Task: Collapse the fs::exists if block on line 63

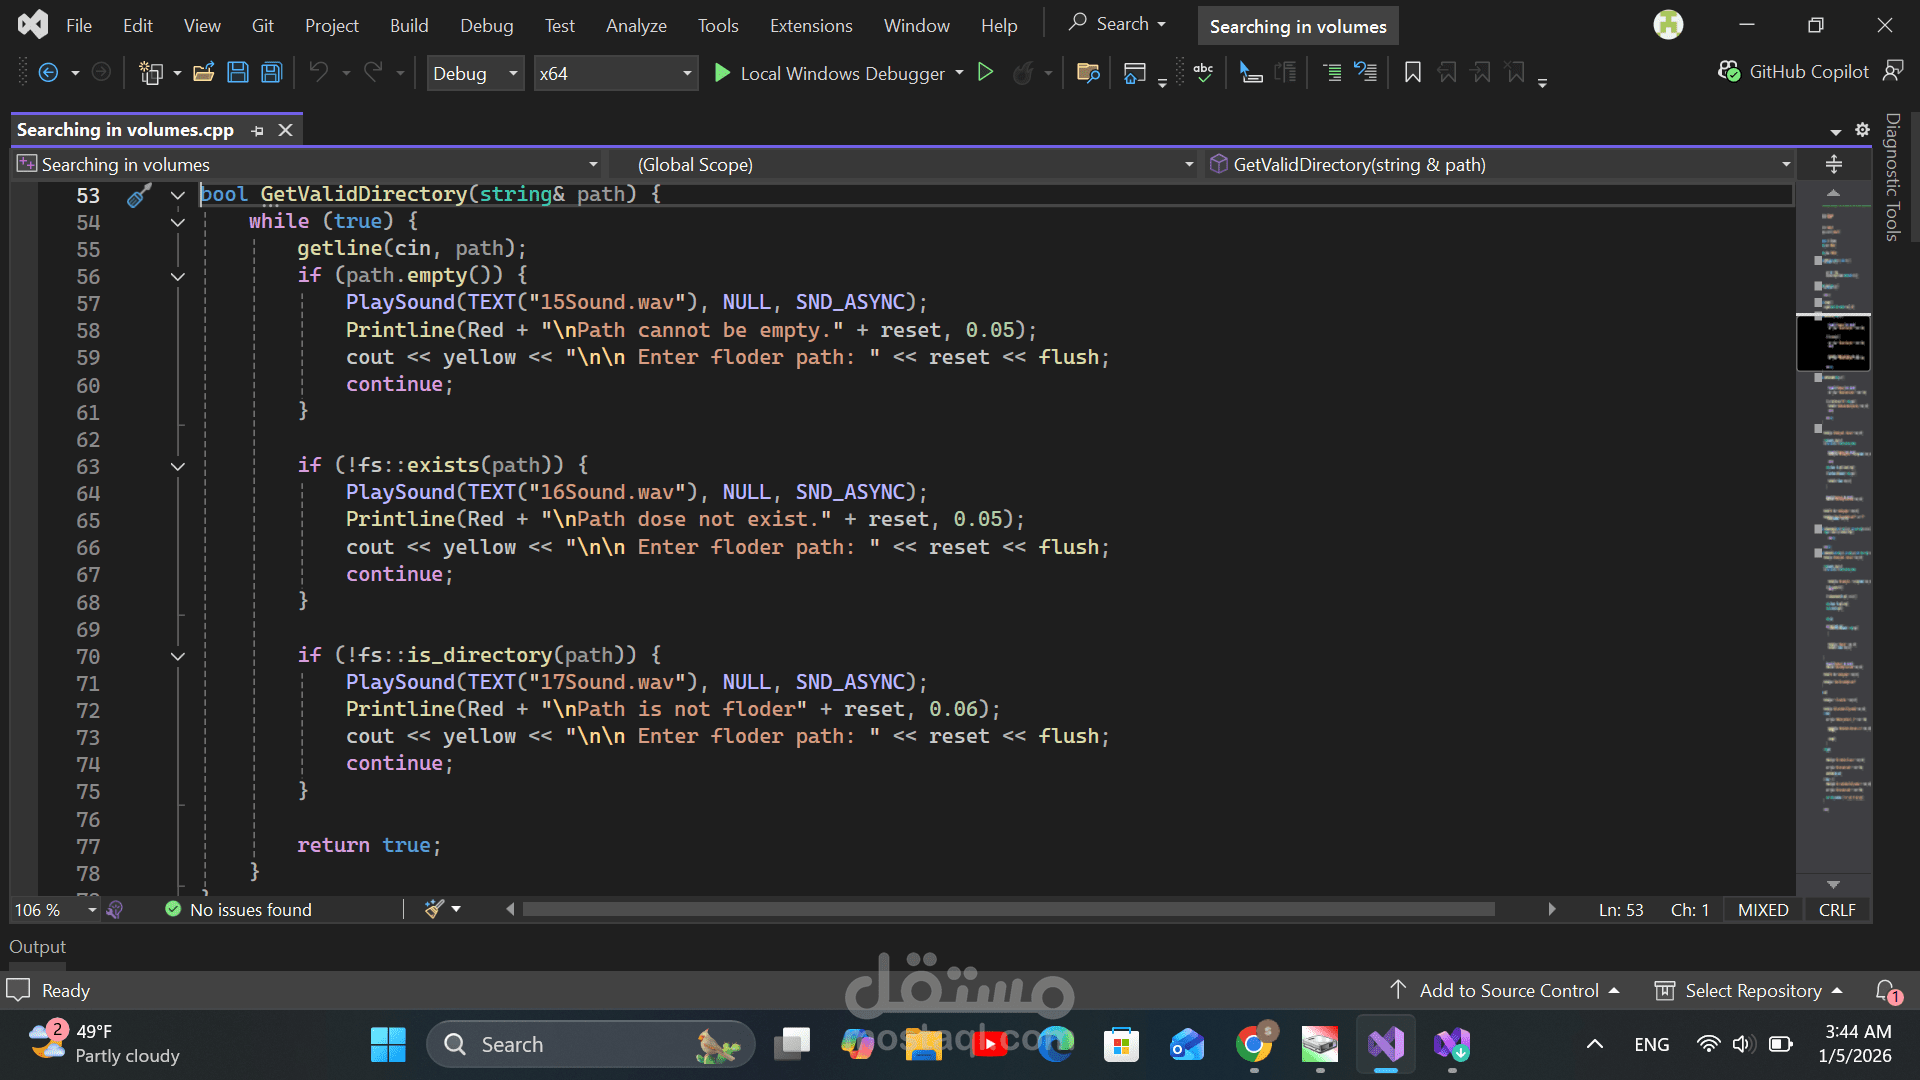Action: pyautogui.click(x=178, y=466)
